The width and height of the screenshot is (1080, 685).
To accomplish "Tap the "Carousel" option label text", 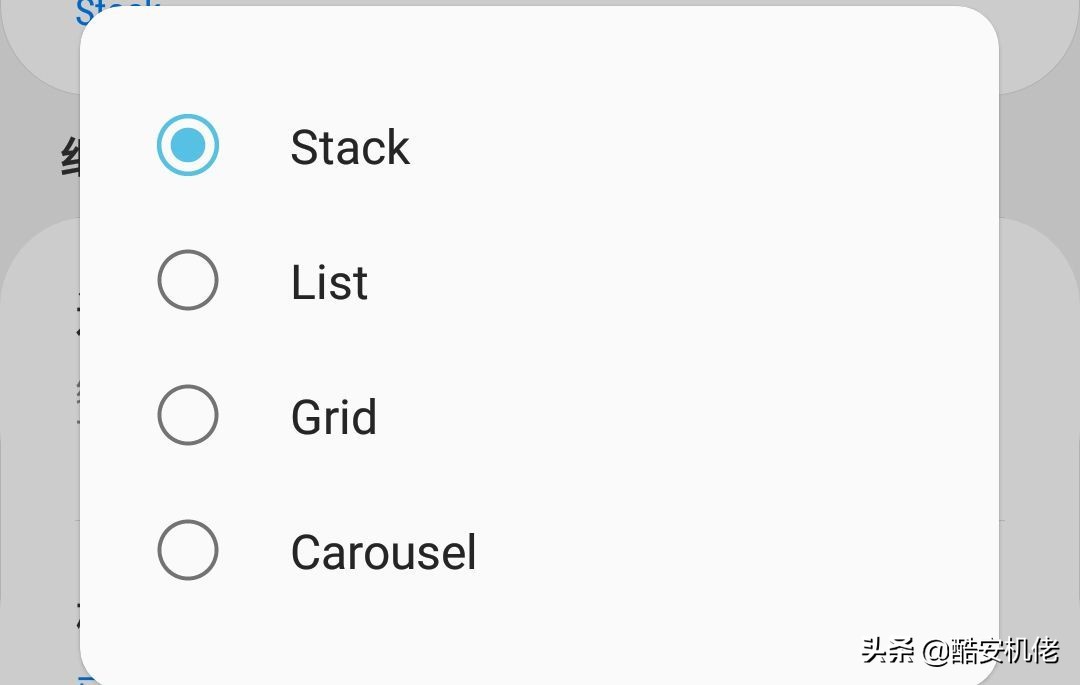I will 383,552.
